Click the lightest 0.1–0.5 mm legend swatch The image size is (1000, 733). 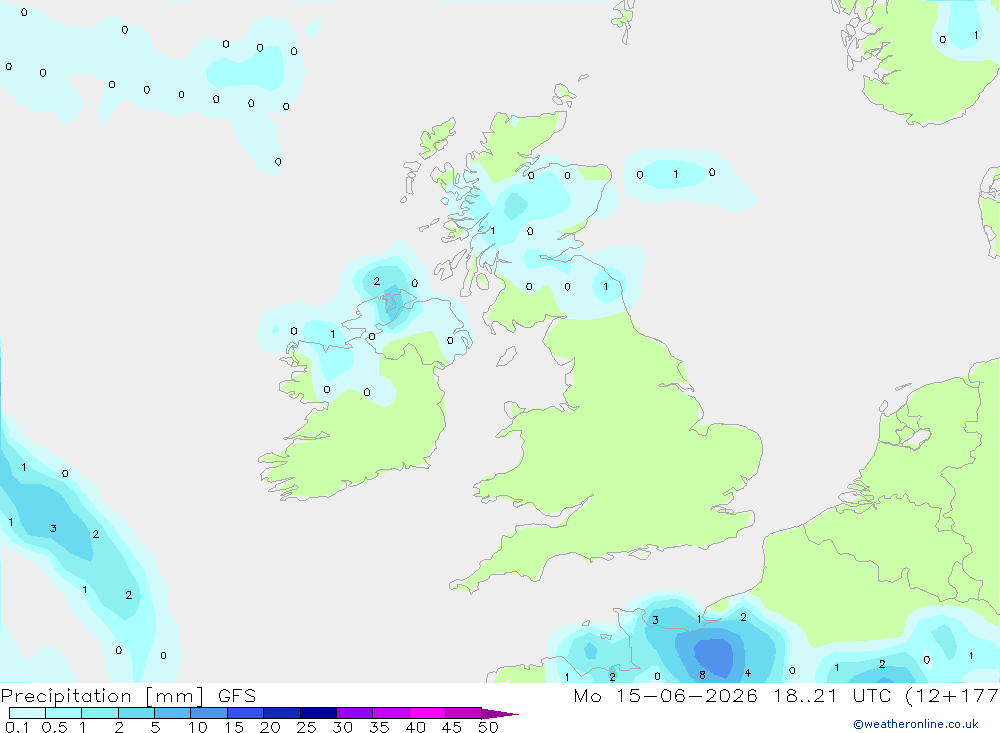pos(27,713)
